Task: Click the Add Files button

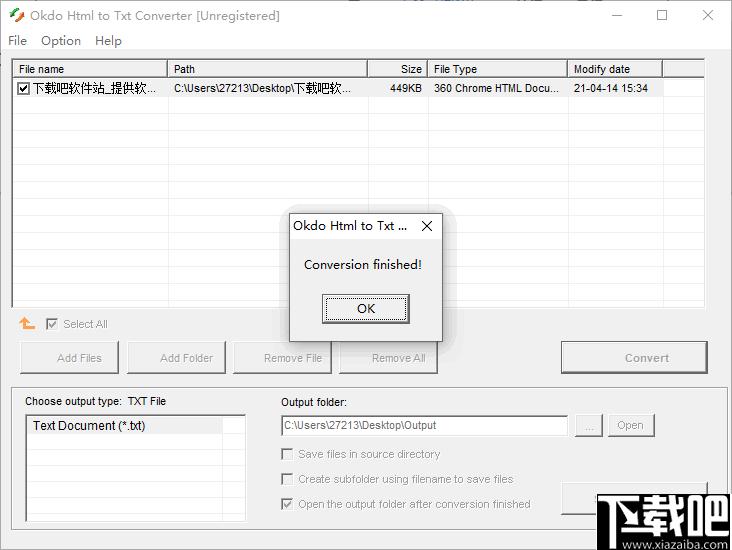Action: click(70, 358)
